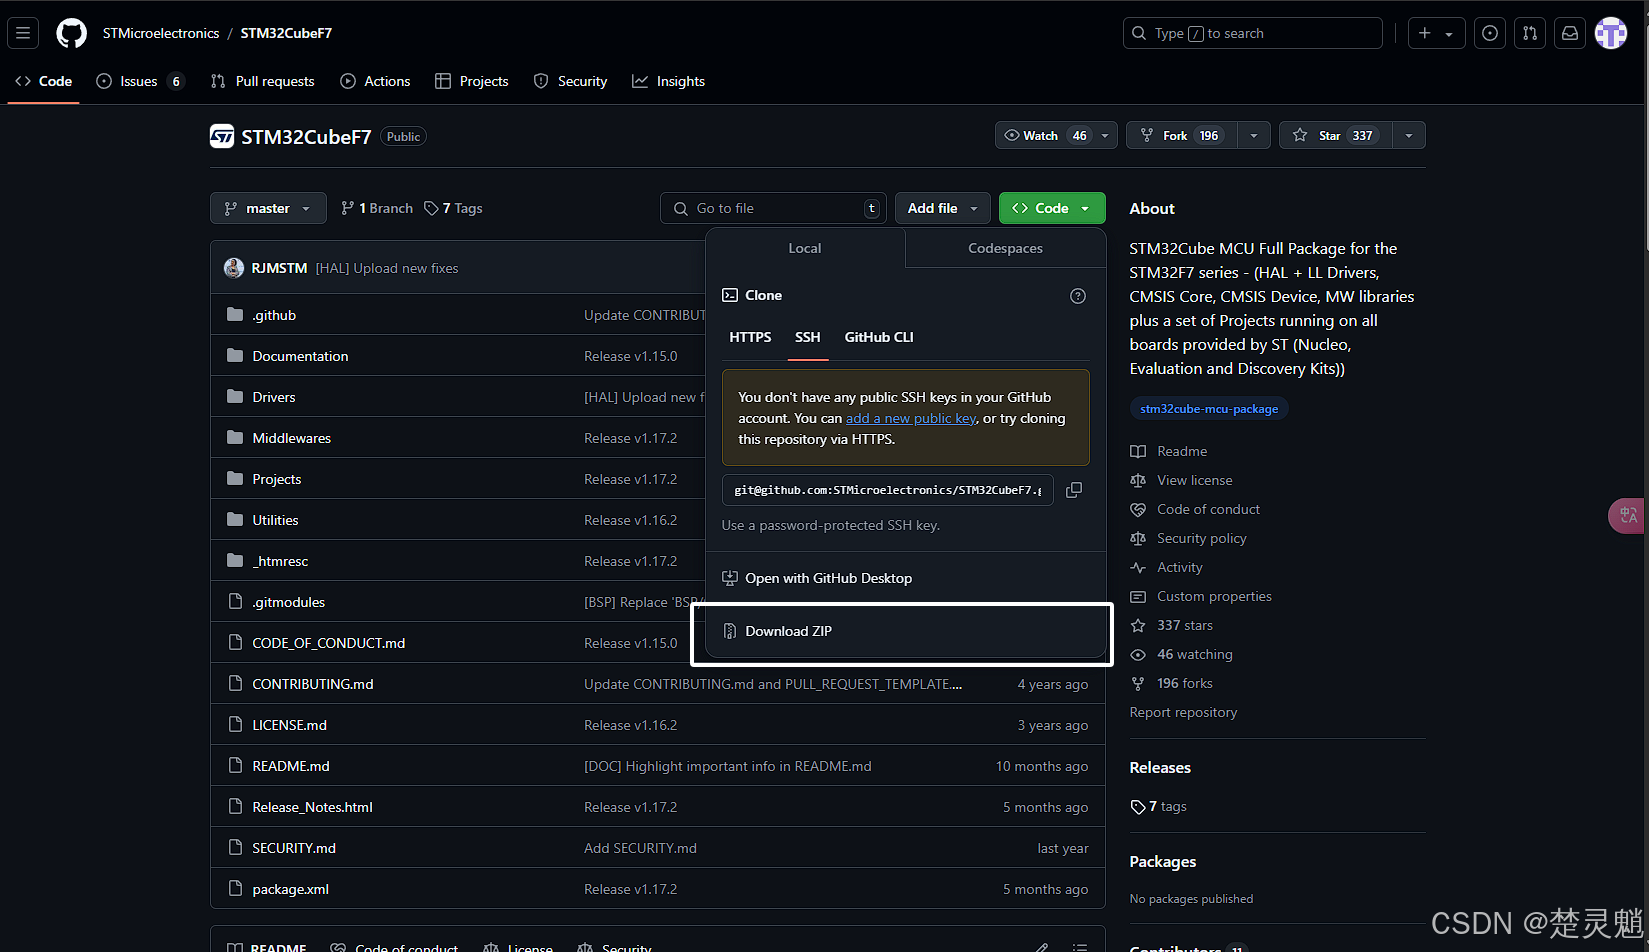
Task: Open the Documentation folder
Action: [300, 356]
